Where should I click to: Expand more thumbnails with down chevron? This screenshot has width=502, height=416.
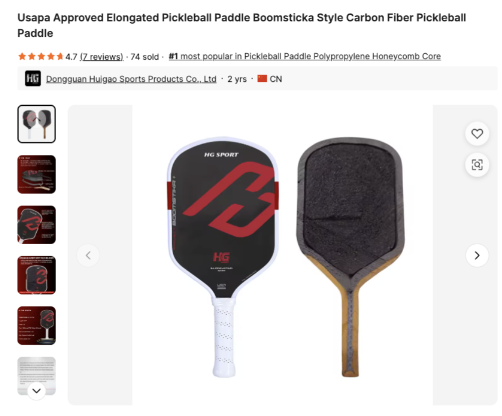click(x=36, y=390)
